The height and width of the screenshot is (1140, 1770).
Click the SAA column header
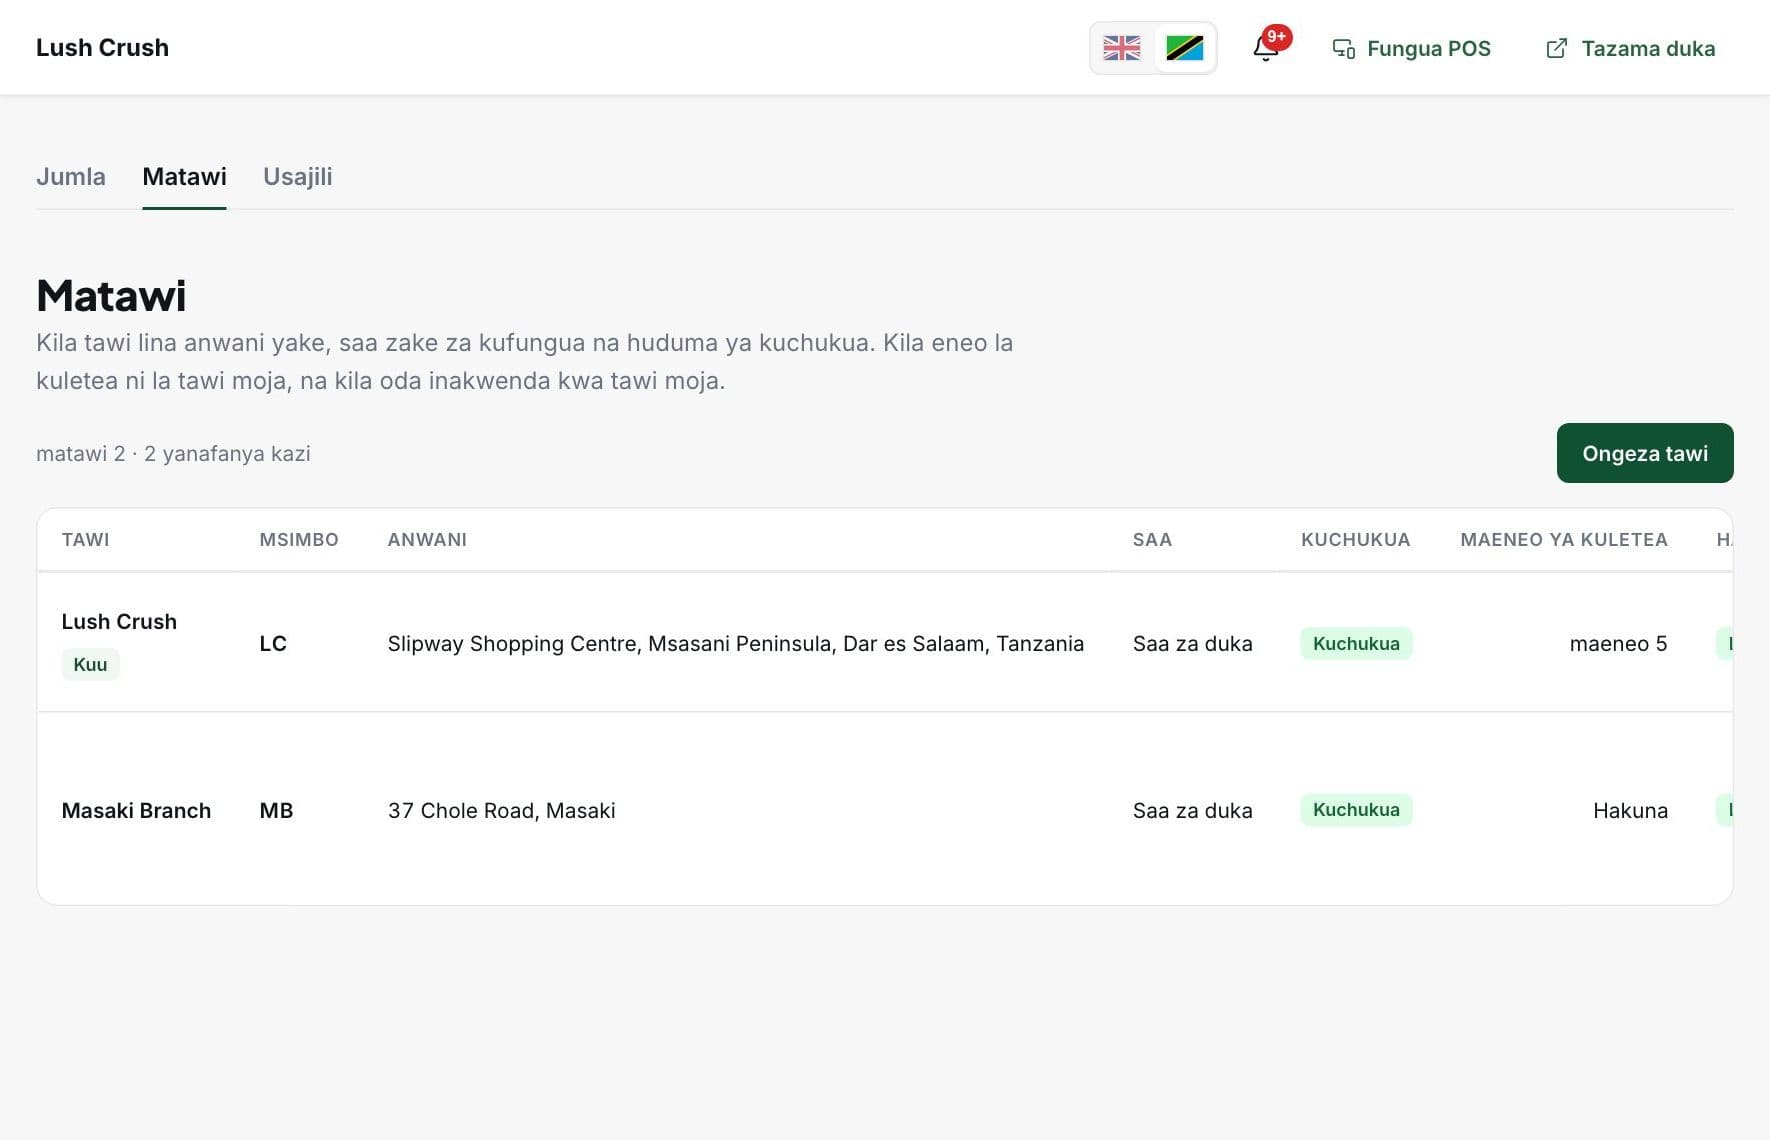1152,540
